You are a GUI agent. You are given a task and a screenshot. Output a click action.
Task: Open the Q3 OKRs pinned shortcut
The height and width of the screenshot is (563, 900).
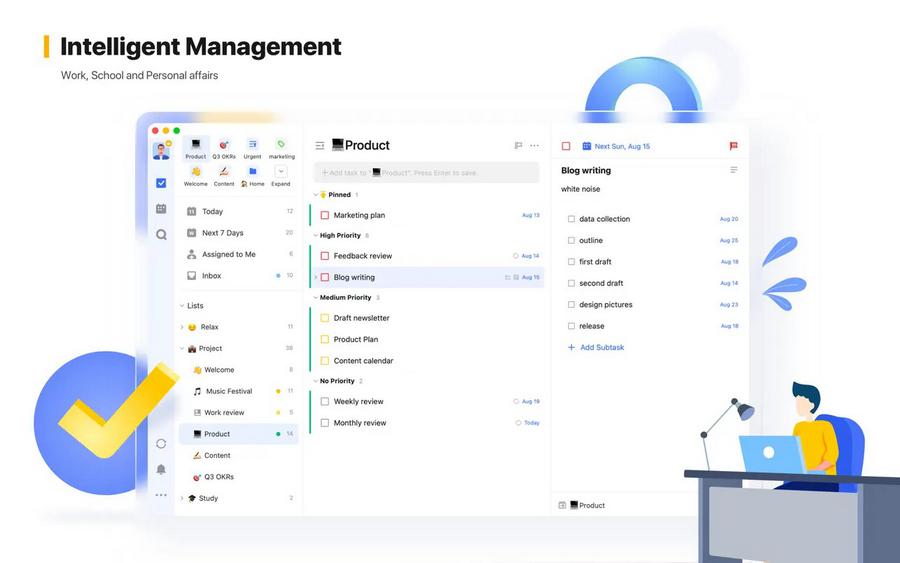pos(224,149)
